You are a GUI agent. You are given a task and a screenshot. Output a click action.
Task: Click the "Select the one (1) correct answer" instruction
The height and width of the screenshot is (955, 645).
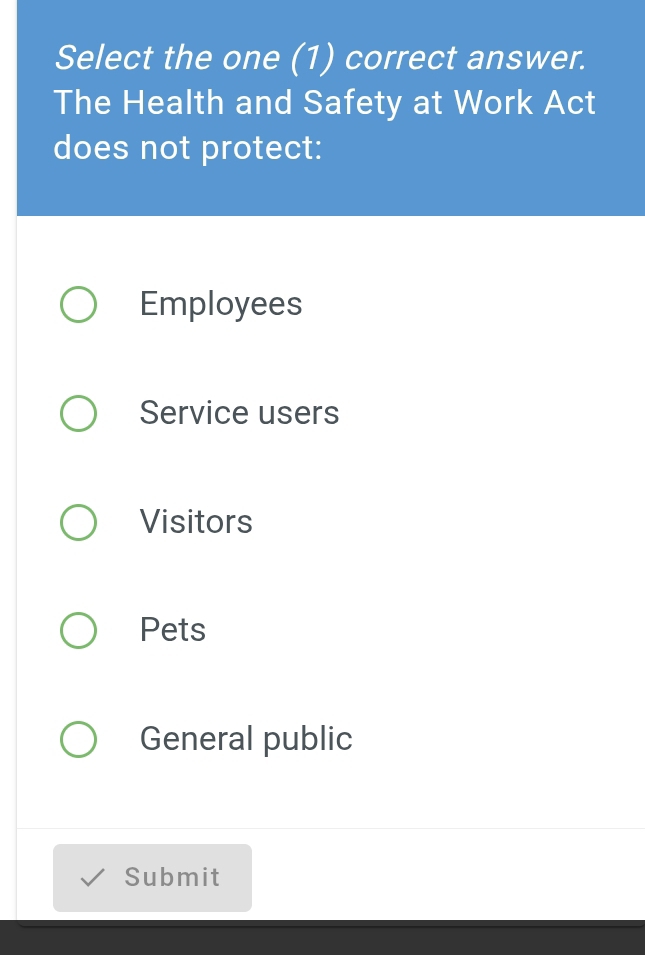(x=319, y=58)
